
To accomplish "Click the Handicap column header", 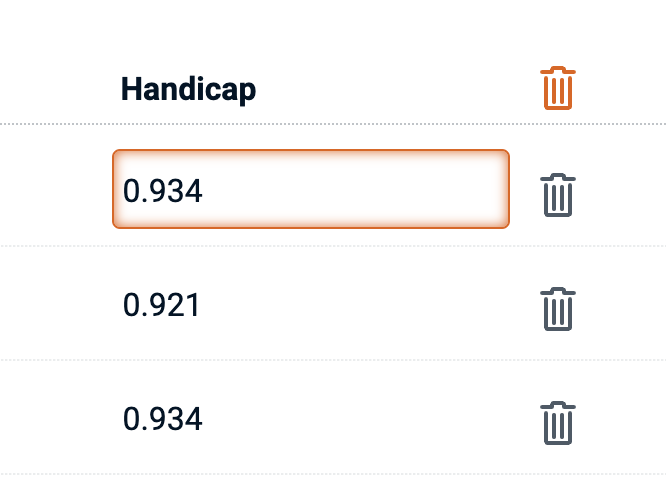I will pyautogui.click(x=188, y=90).
